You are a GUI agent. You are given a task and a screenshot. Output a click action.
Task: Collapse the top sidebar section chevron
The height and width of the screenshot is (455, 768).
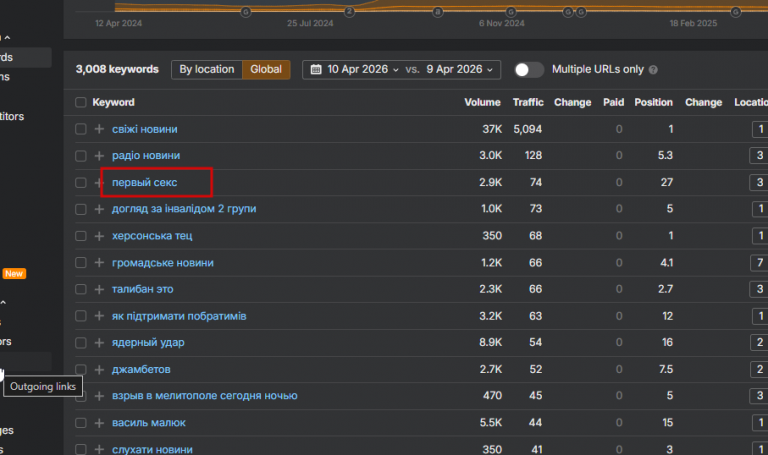(x=7, y=38)
